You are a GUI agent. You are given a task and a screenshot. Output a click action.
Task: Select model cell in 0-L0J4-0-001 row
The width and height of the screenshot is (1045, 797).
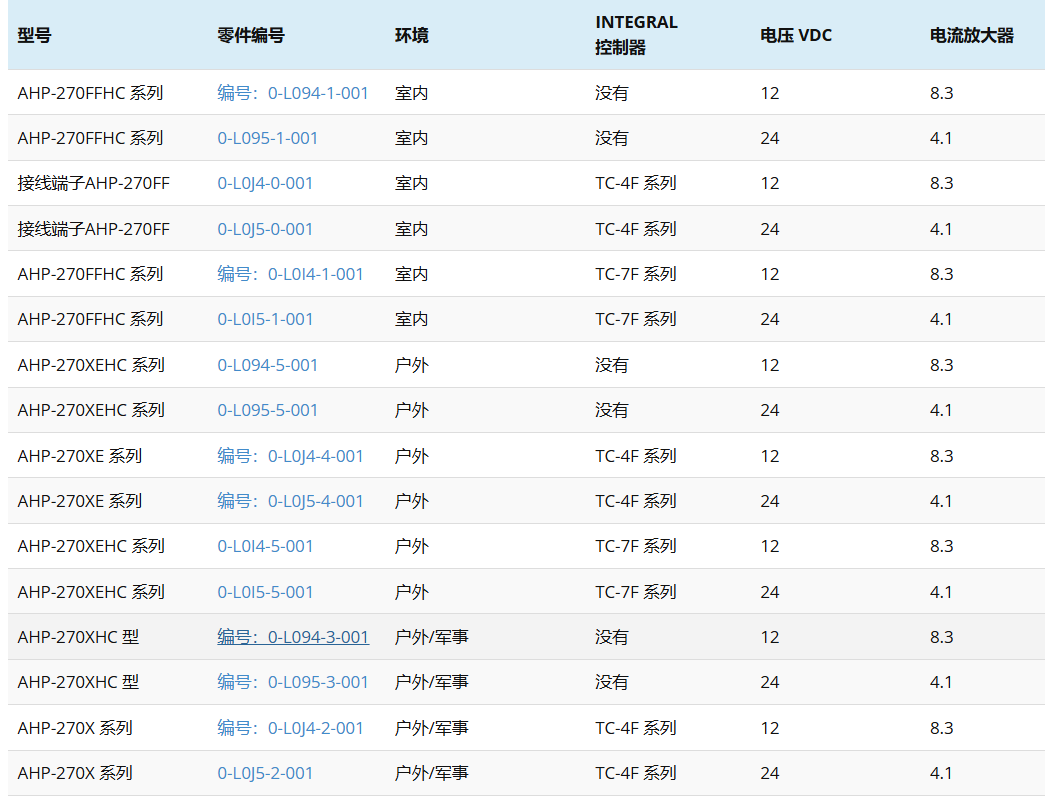93,183
